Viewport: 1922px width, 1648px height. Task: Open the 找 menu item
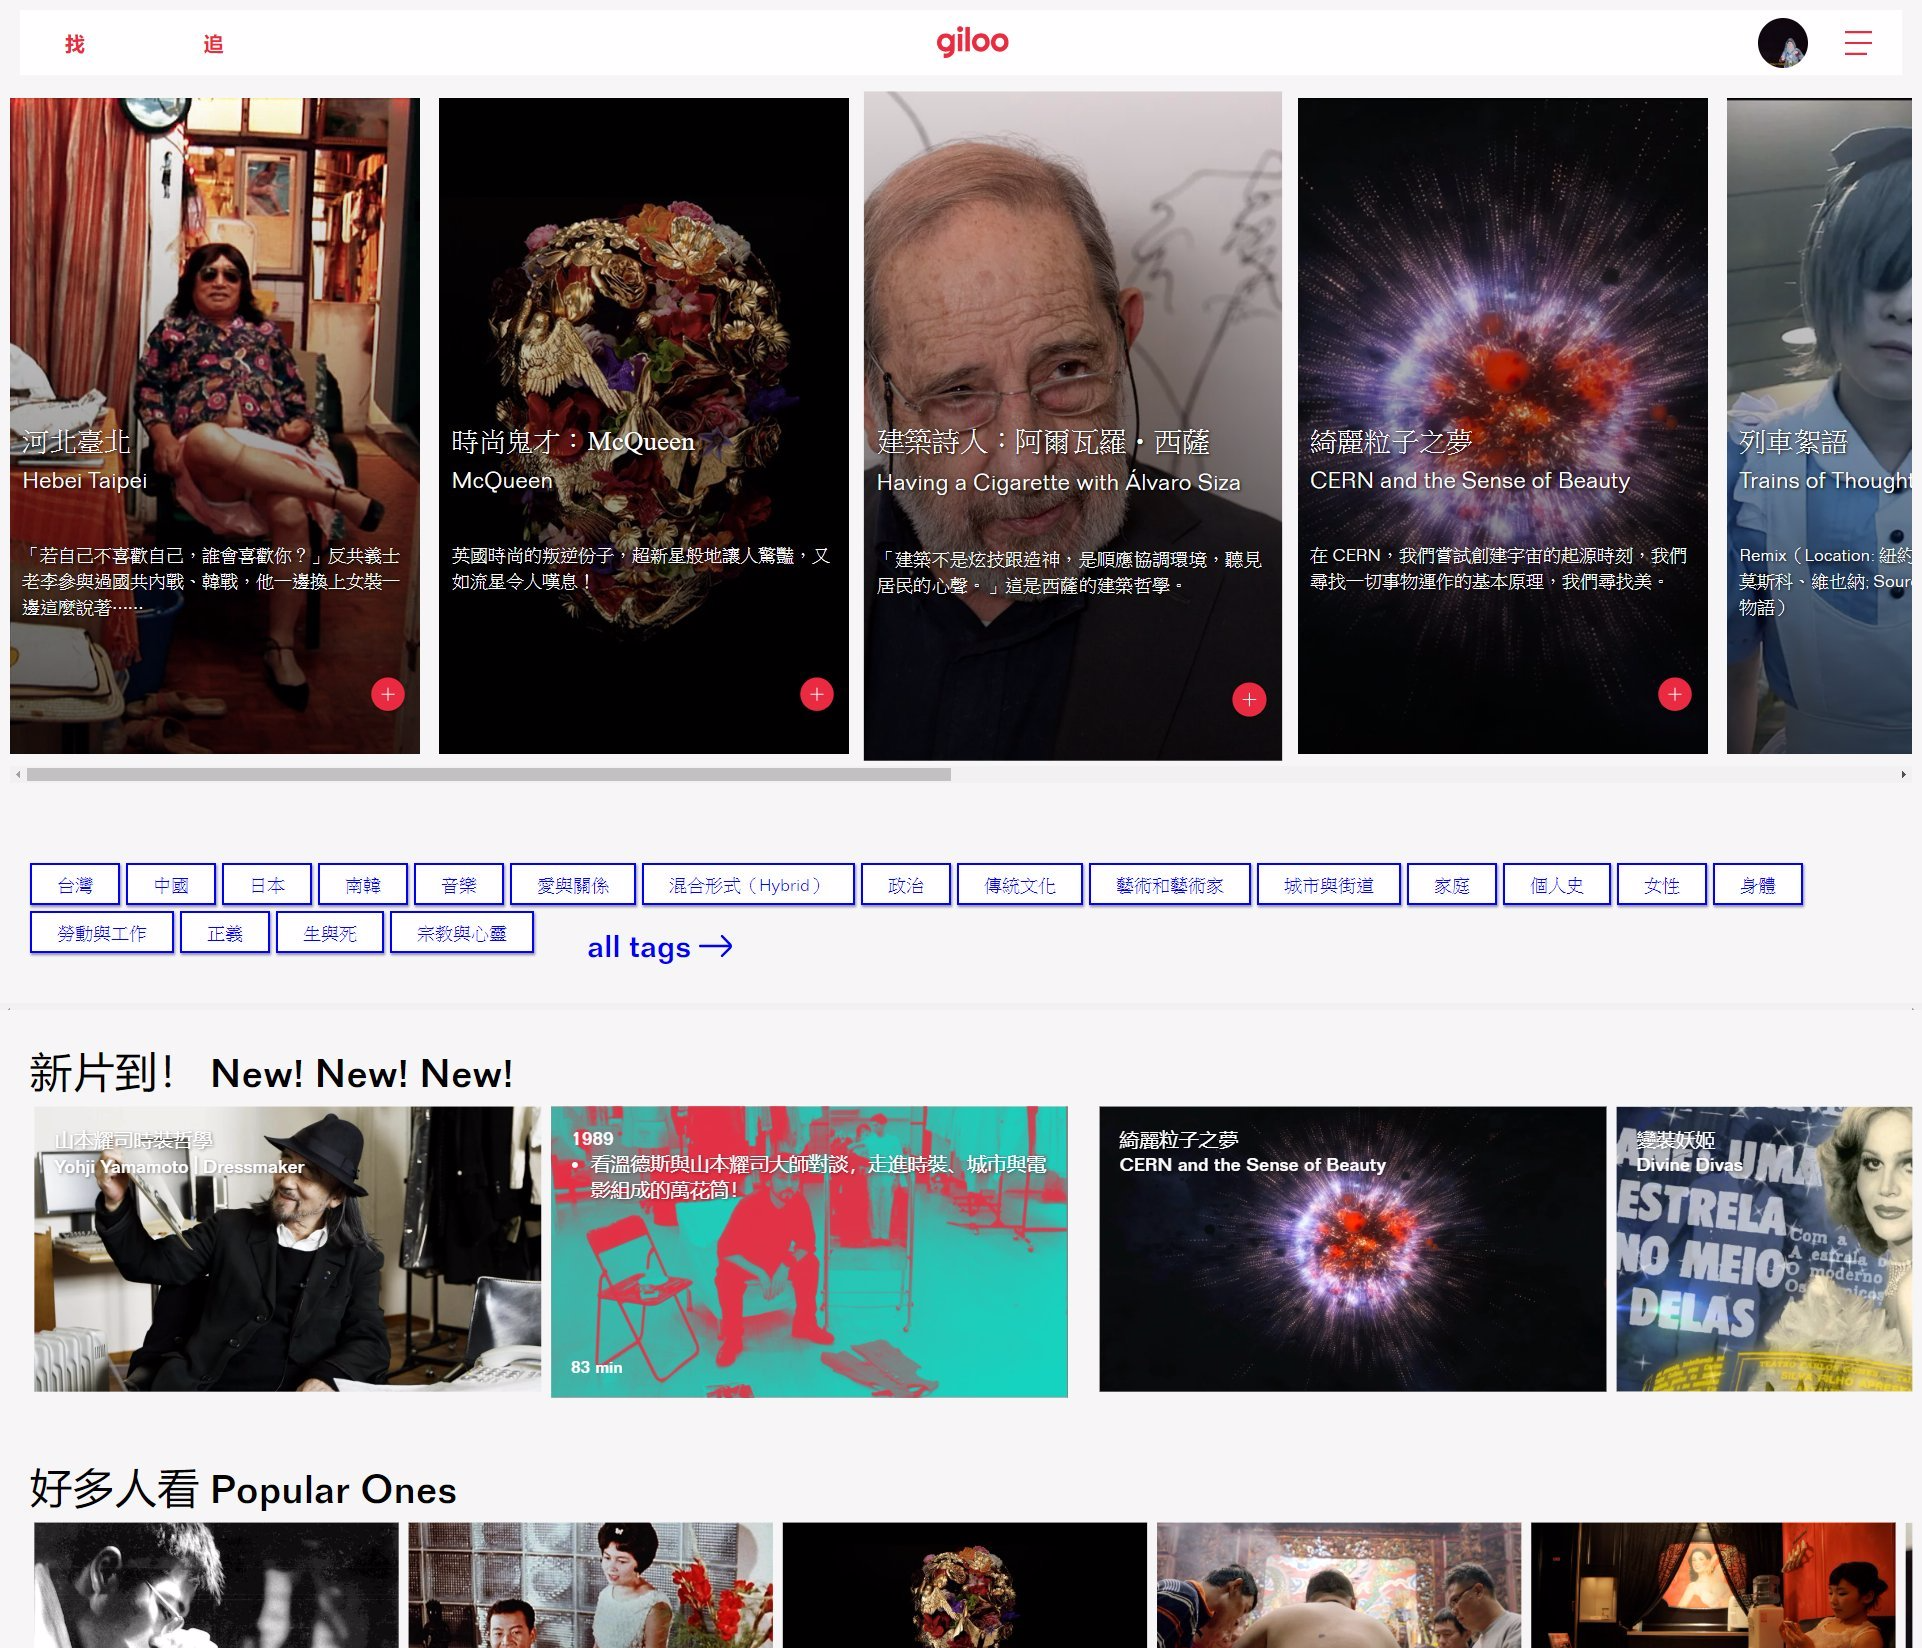75,44
